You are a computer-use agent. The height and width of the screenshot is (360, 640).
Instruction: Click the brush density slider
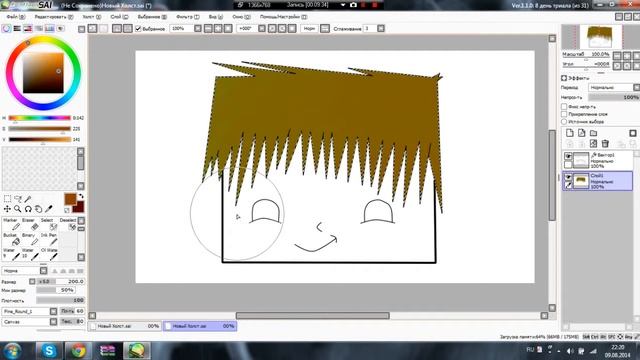(60, 300)
